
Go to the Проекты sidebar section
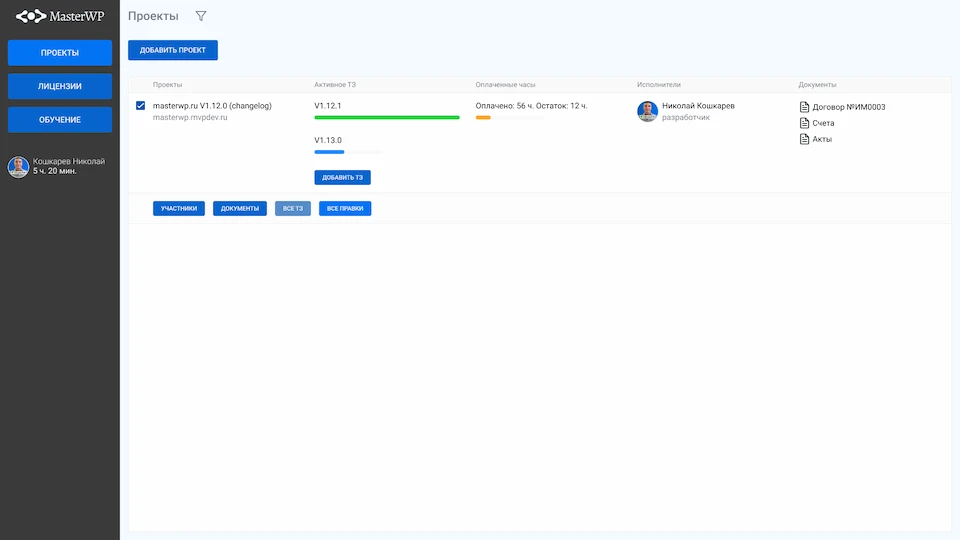pyautogui.click(x=60, y=53)
